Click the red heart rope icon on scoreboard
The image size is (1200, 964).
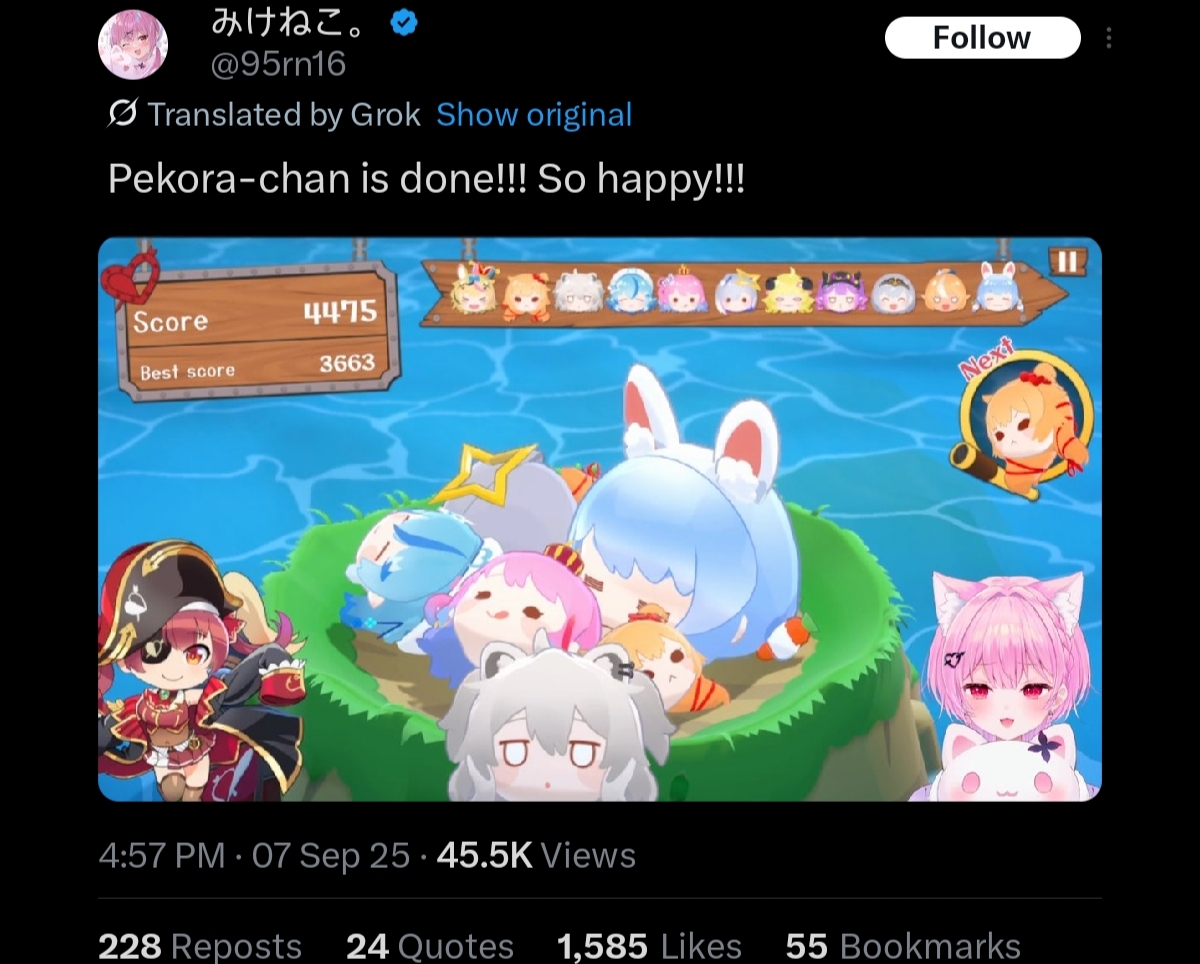tap(131, 275)
